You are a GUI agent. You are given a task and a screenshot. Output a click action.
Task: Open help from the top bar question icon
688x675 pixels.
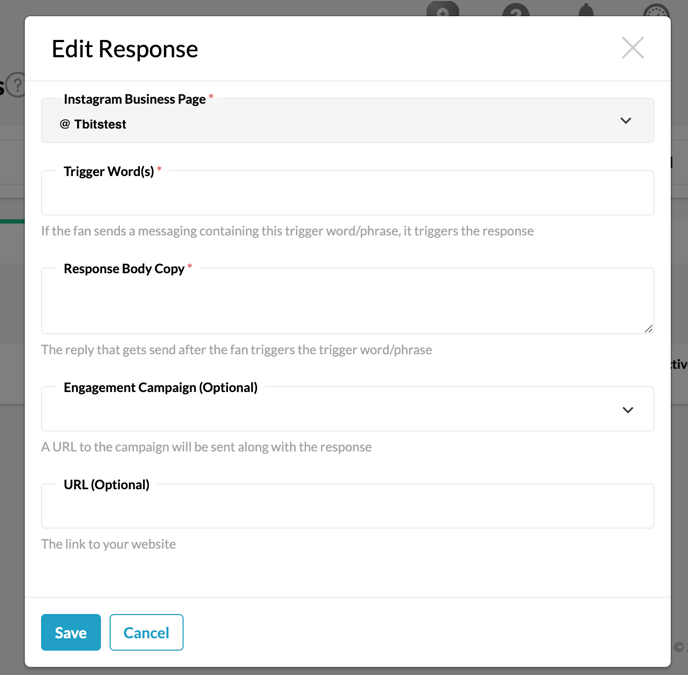pyautogui.click(x=515, y=12)
